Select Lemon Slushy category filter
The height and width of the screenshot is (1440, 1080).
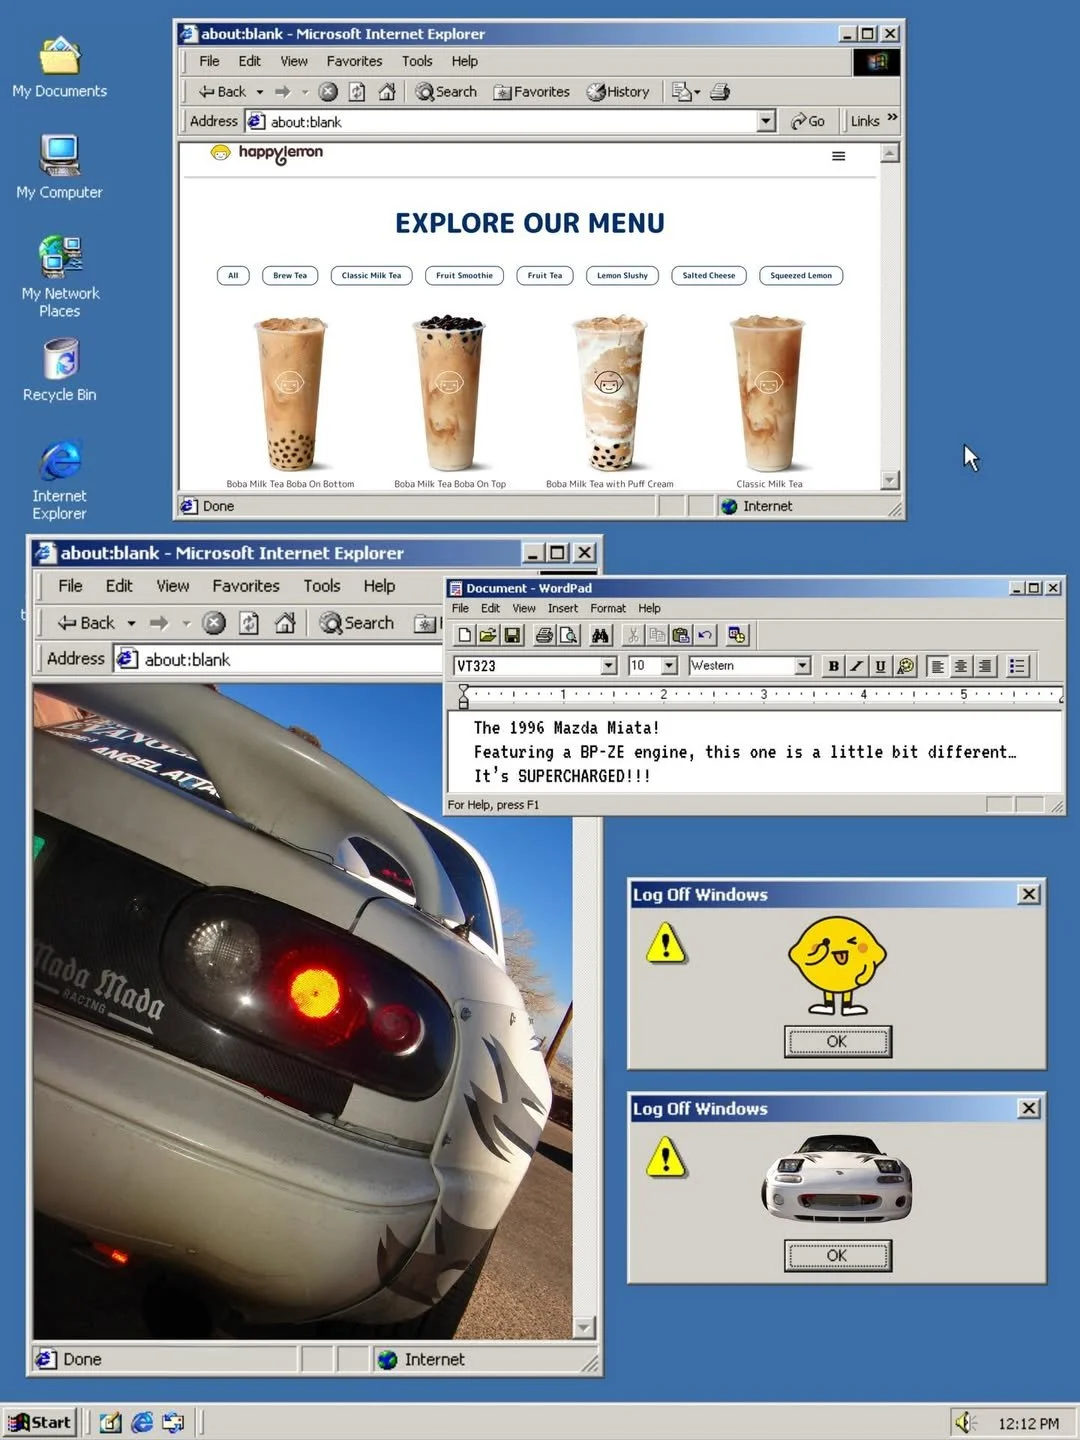click(622, 275)
